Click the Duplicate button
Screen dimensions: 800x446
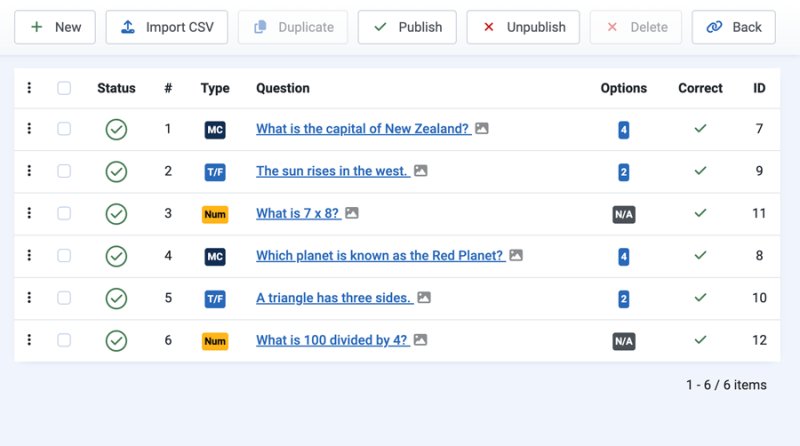click(x=293, y=27)
